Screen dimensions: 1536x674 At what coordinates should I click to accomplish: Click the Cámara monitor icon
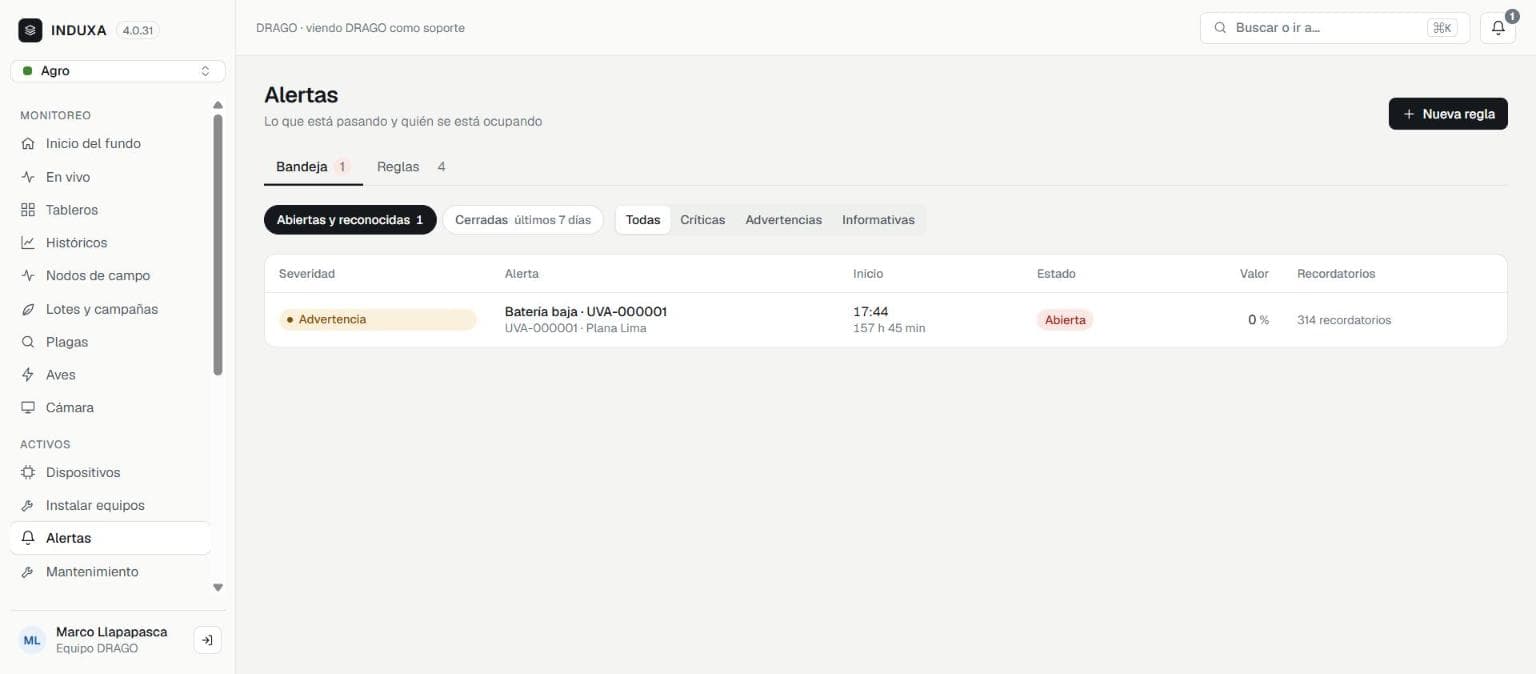point(28,408)
